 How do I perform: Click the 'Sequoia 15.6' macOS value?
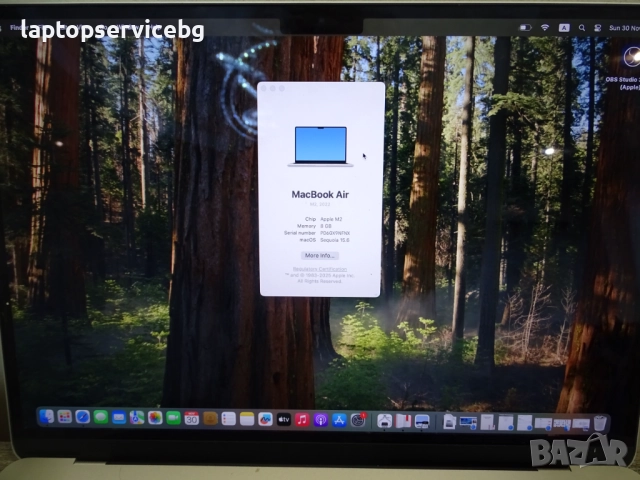[x=335, y=240]
